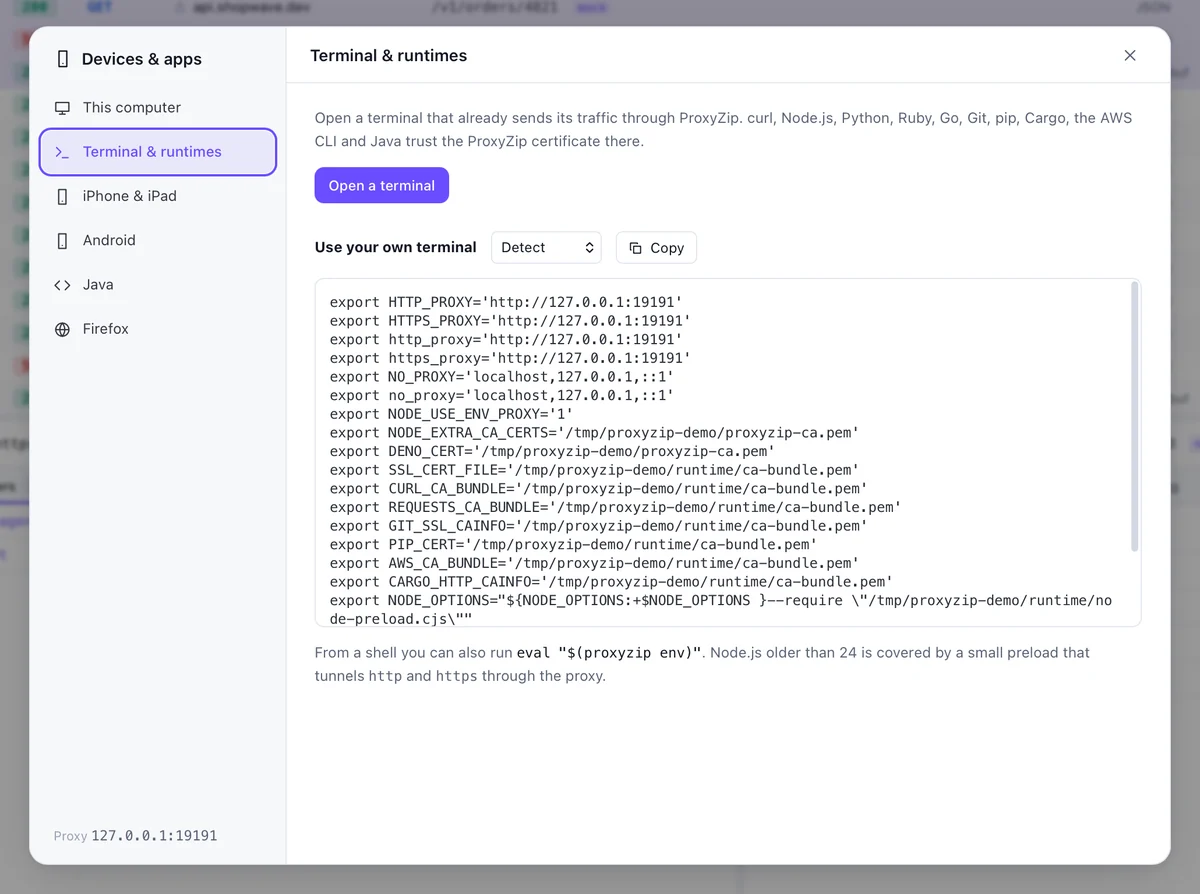
Task: Open the Terminal & runtimes section
Action: pos(158,152)
